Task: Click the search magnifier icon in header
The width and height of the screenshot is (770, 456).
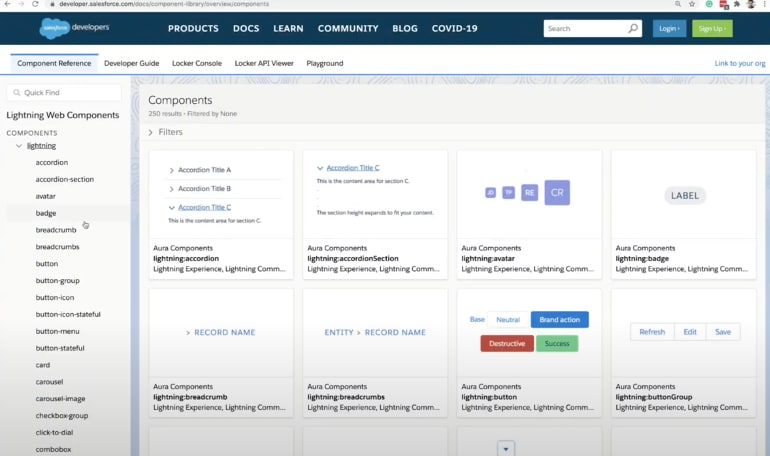Action: tap(633, 28)
